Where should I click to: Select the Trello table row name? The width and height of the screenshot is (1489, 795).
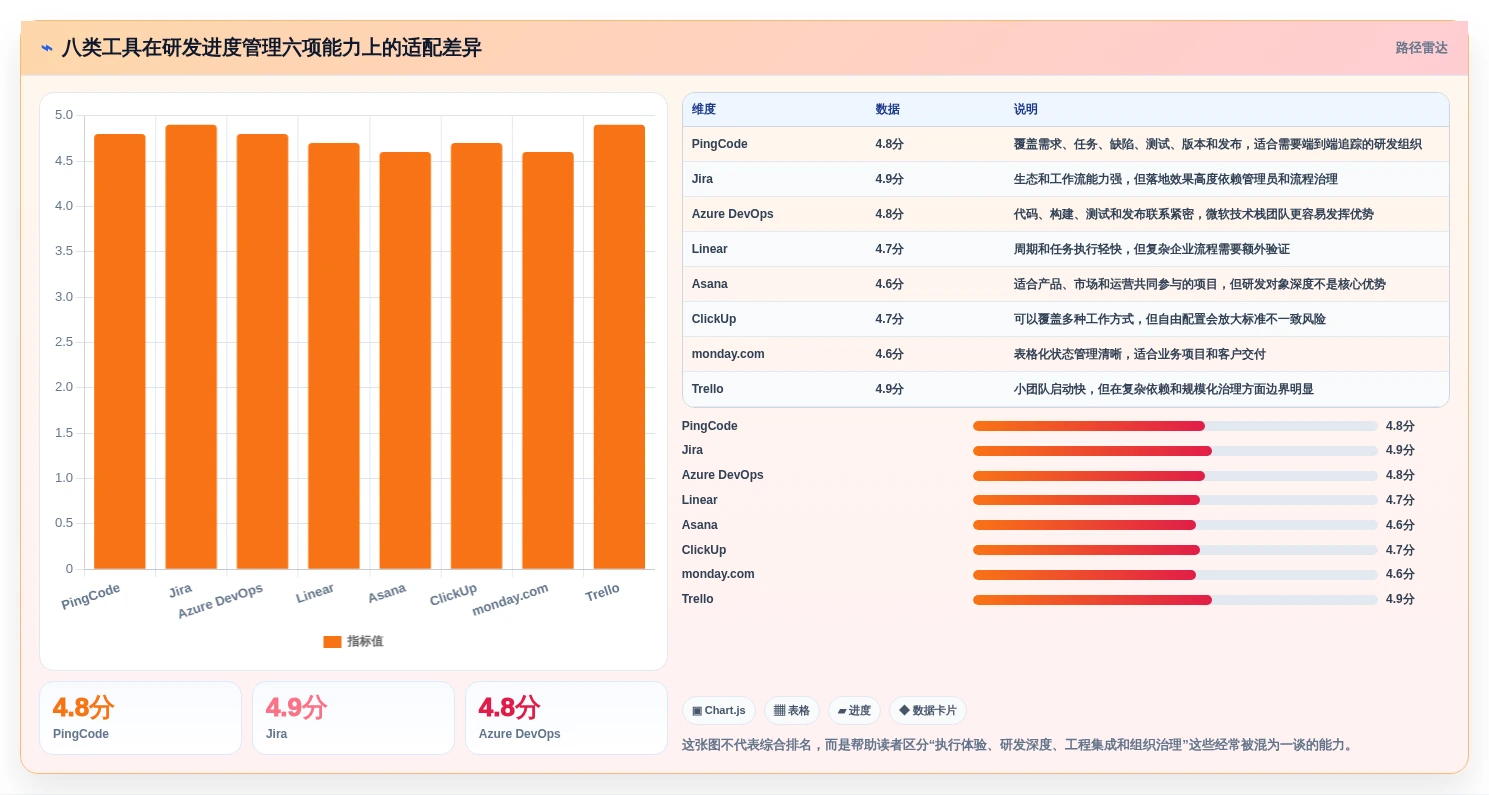tap(708, 389)
